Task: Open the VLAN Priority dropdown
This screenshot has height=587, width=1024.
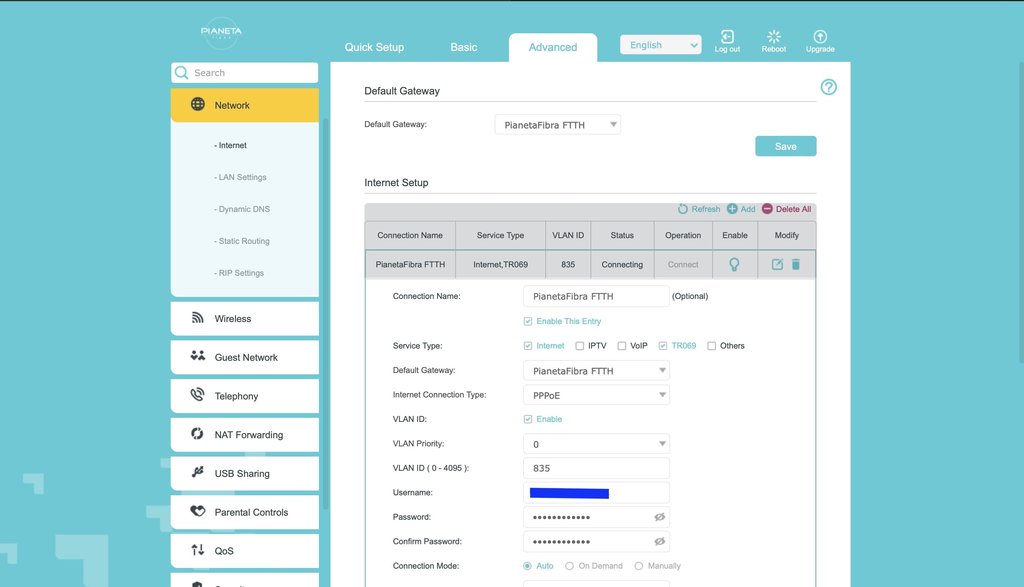Action: click(x=596, y=444)
